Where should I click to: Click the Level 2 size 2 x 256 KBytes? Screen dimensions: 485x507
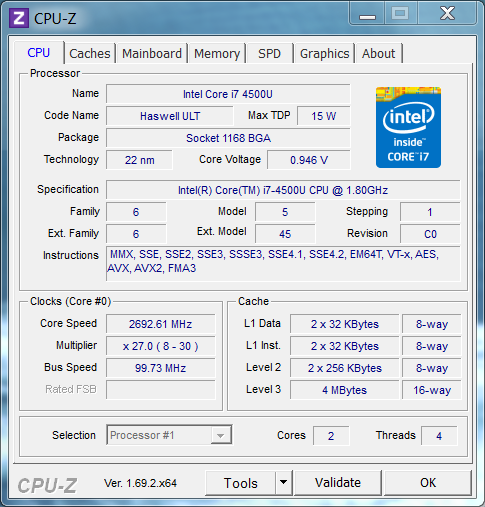point(345,368)
